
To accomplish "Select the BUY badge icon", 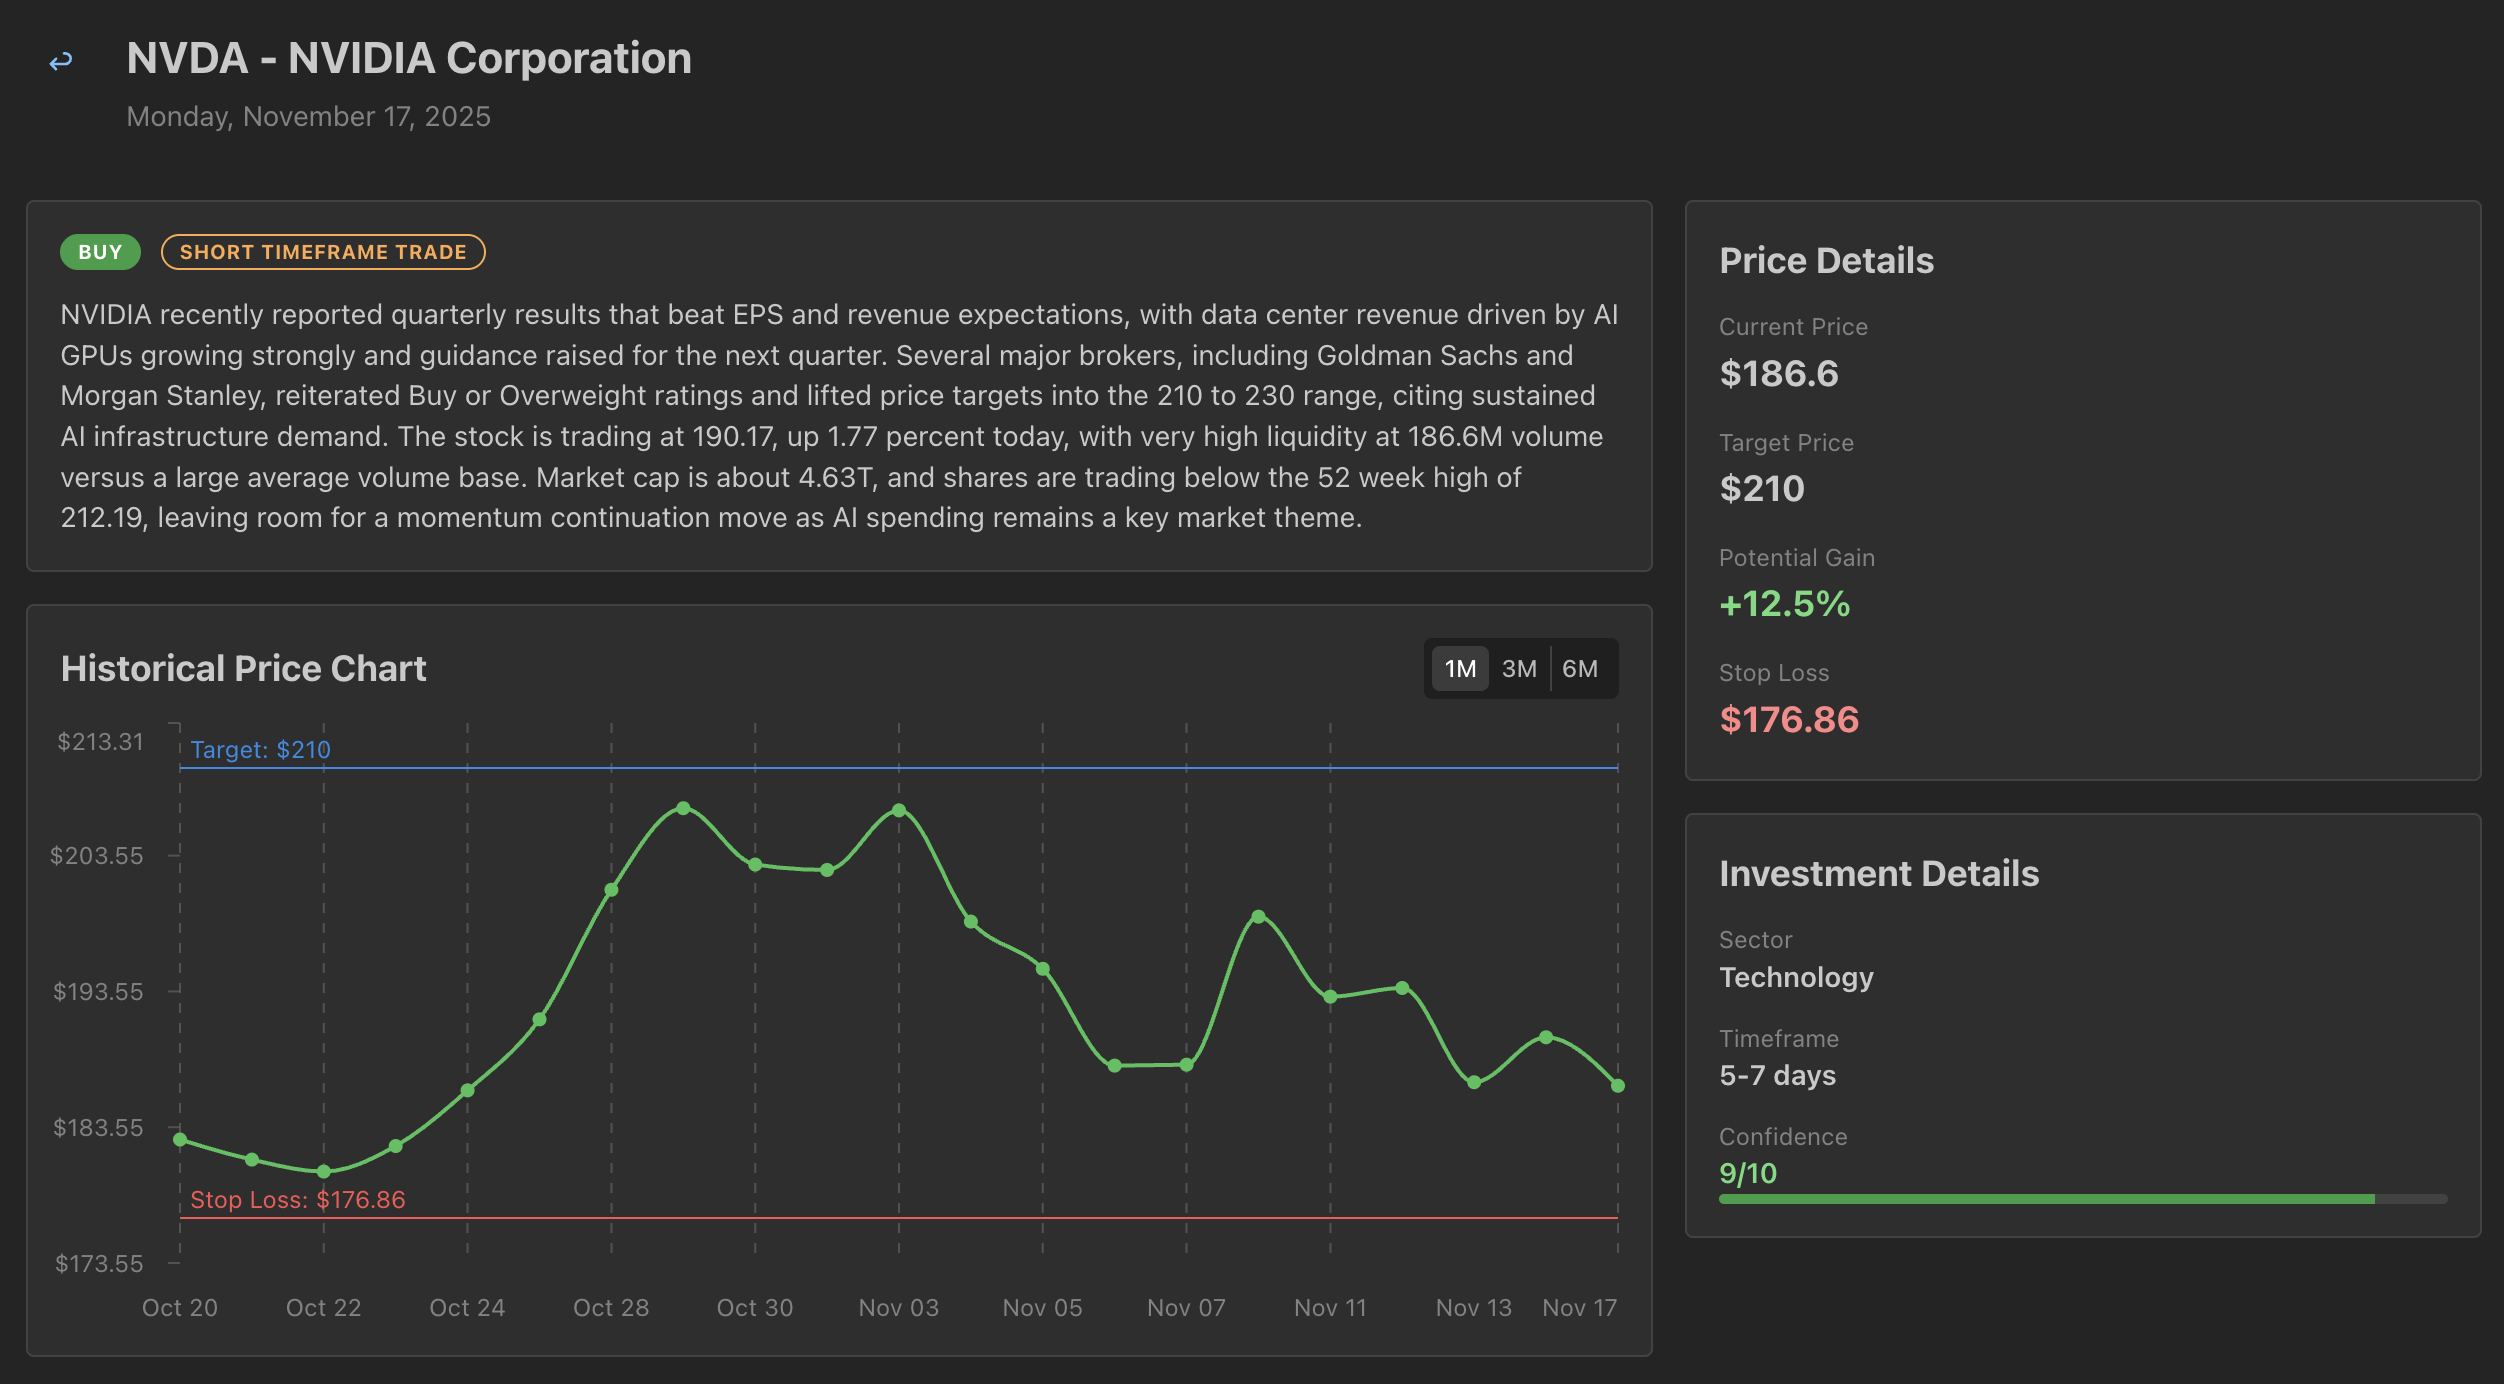I will point(99,251).
